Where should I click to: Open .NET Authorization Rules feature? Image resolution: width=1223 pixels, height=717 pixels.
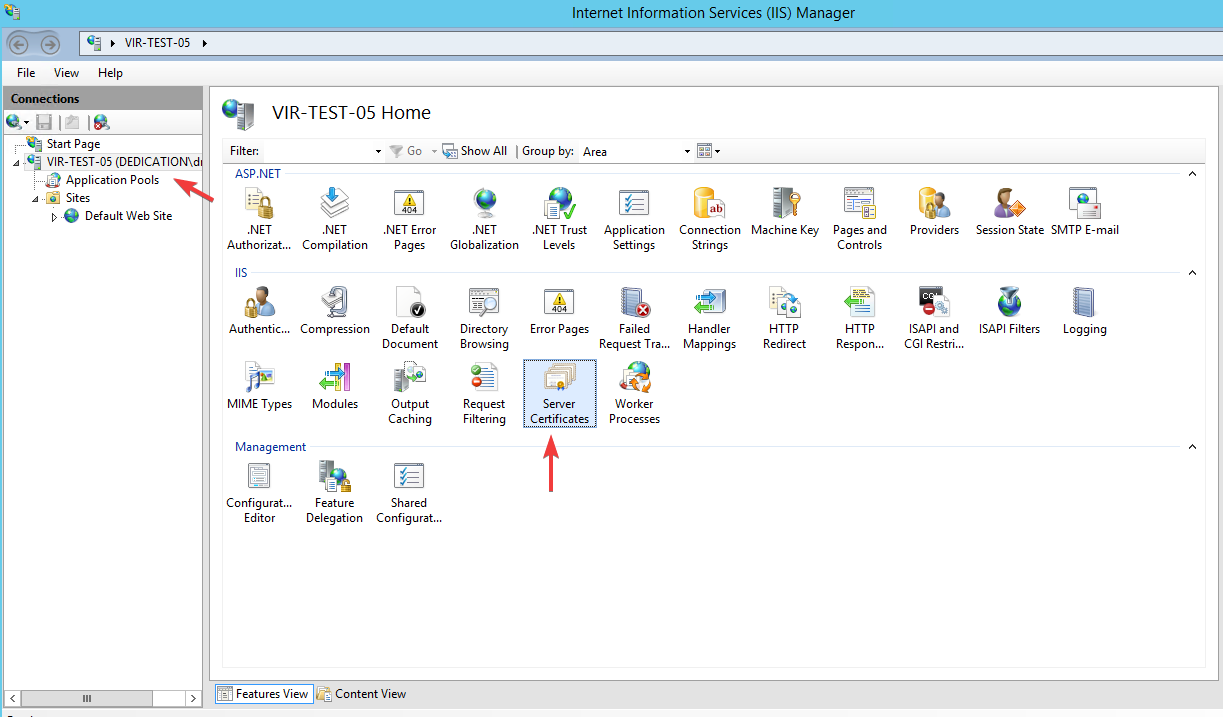click(259, 220)
